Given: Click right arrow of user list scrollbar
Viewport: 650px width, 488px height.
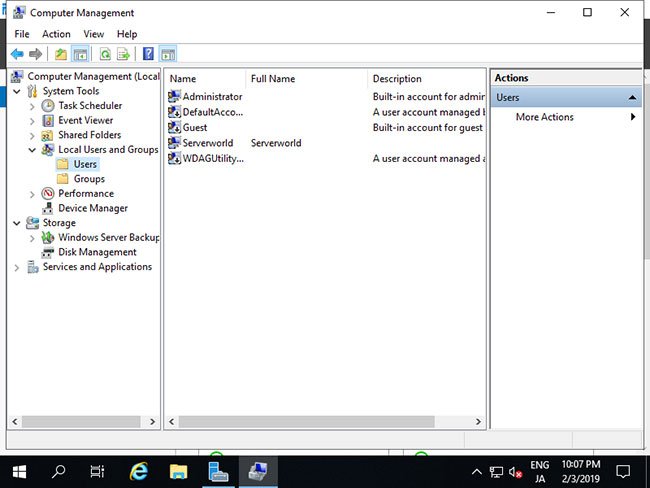Looking at the screenshot, I should (x=478, y=422).
